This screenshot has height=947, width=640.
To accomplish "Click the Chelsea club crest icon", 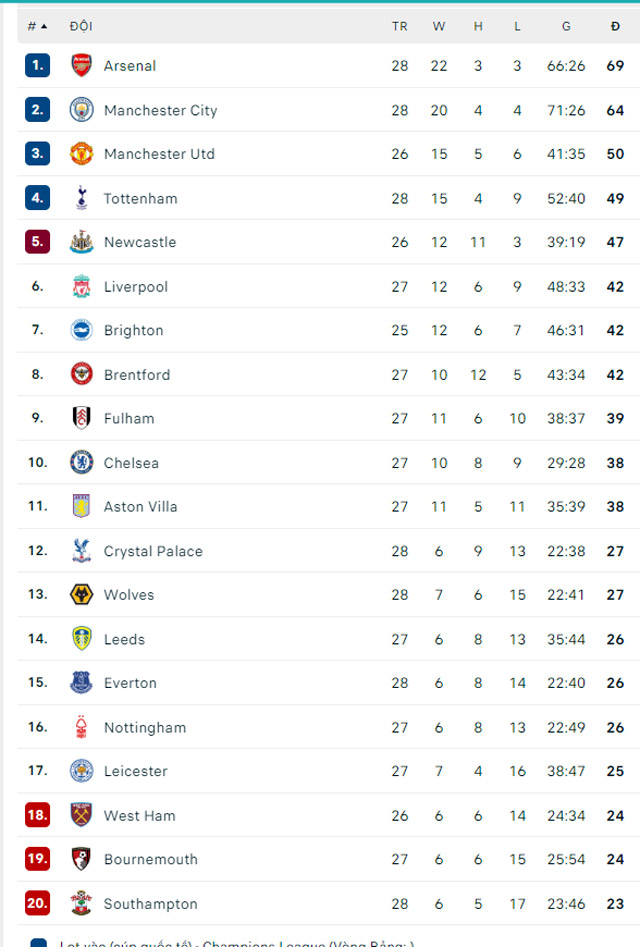I will click(81, 463).
